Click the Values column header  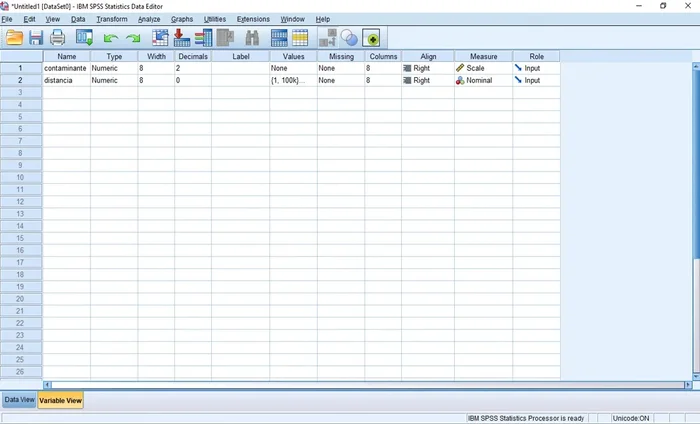[293, 56]
